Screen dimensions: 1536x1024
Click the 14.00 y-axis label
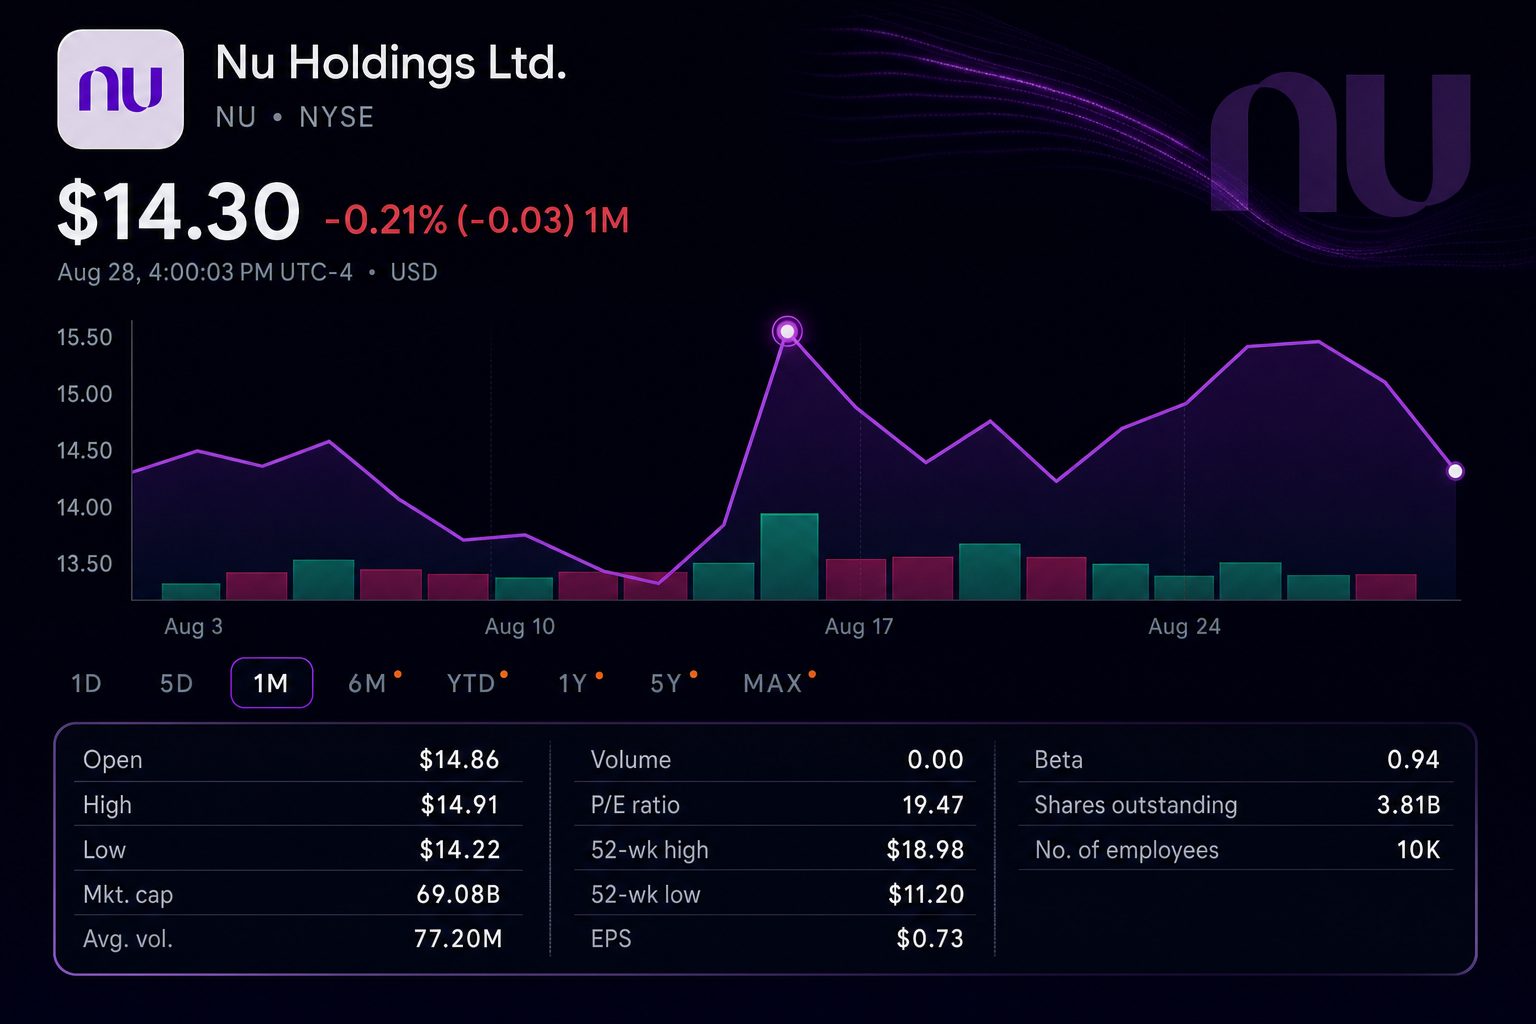pyautogui.click(x=85, y=508)
